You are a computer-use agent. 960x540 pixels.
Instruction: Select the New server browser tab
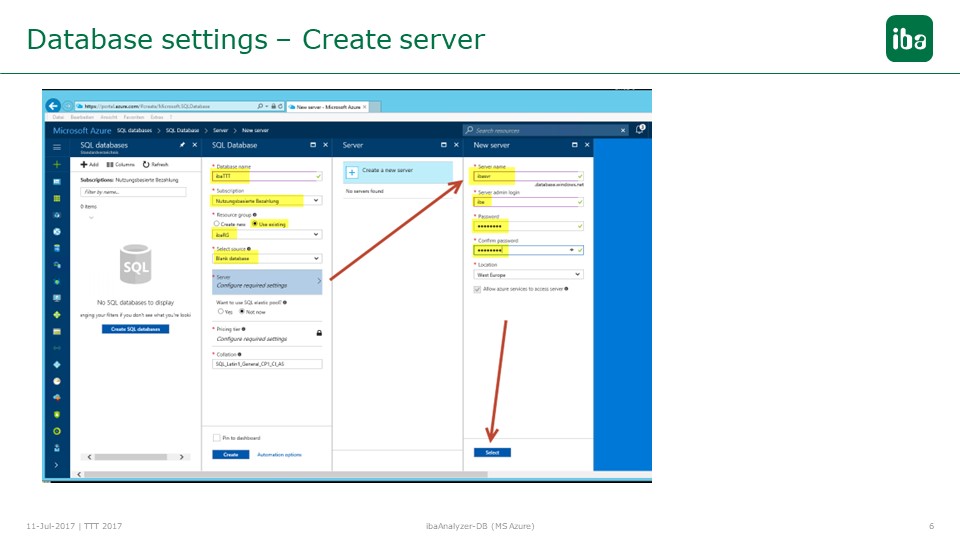click(x=328, y=107)
